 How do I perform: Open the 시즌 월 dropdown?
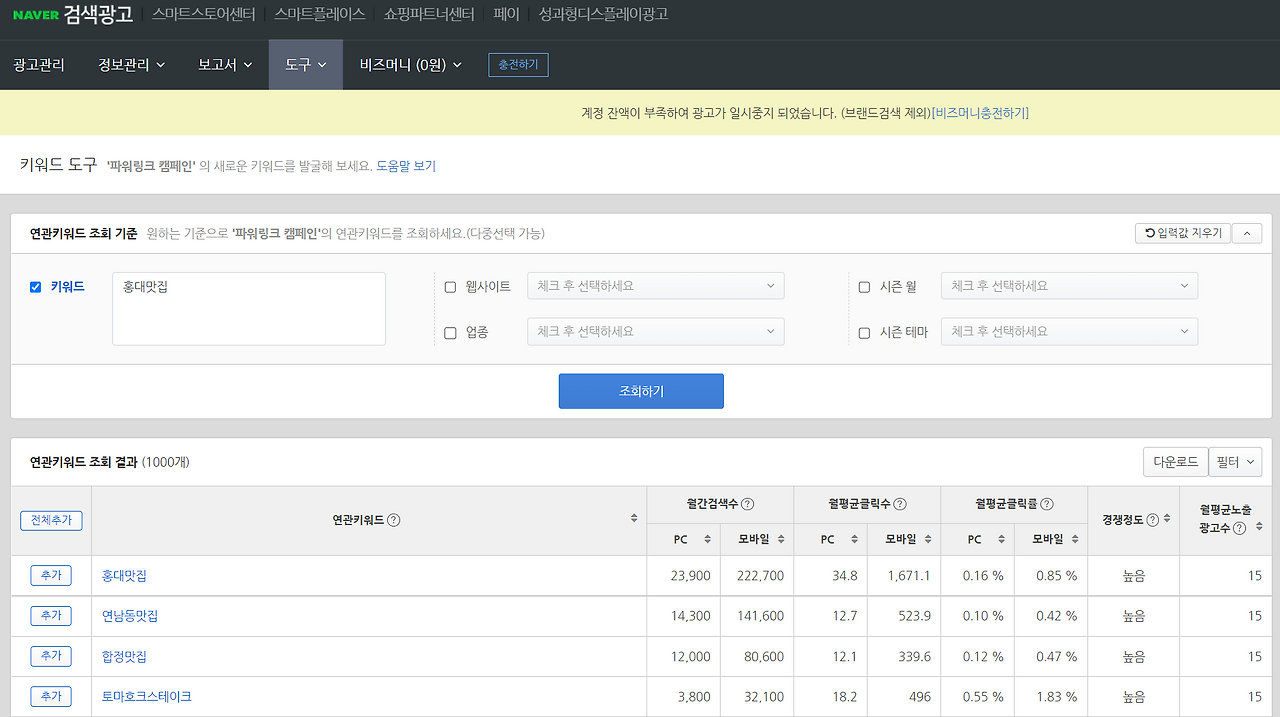click(1069, 286)
